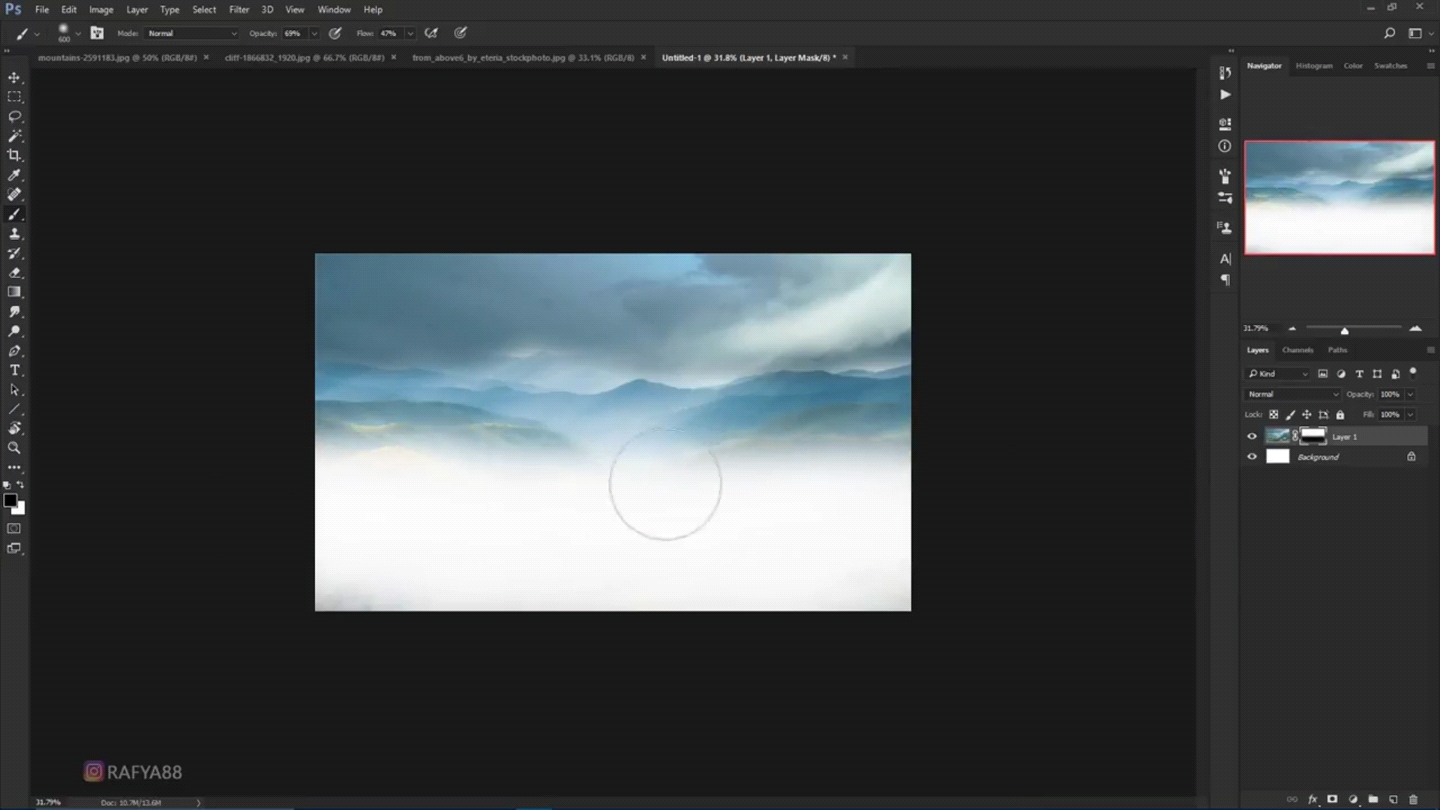Create a new layer icon
The height and width of the screenshot is (810, 1440).
click(1393, 799)
